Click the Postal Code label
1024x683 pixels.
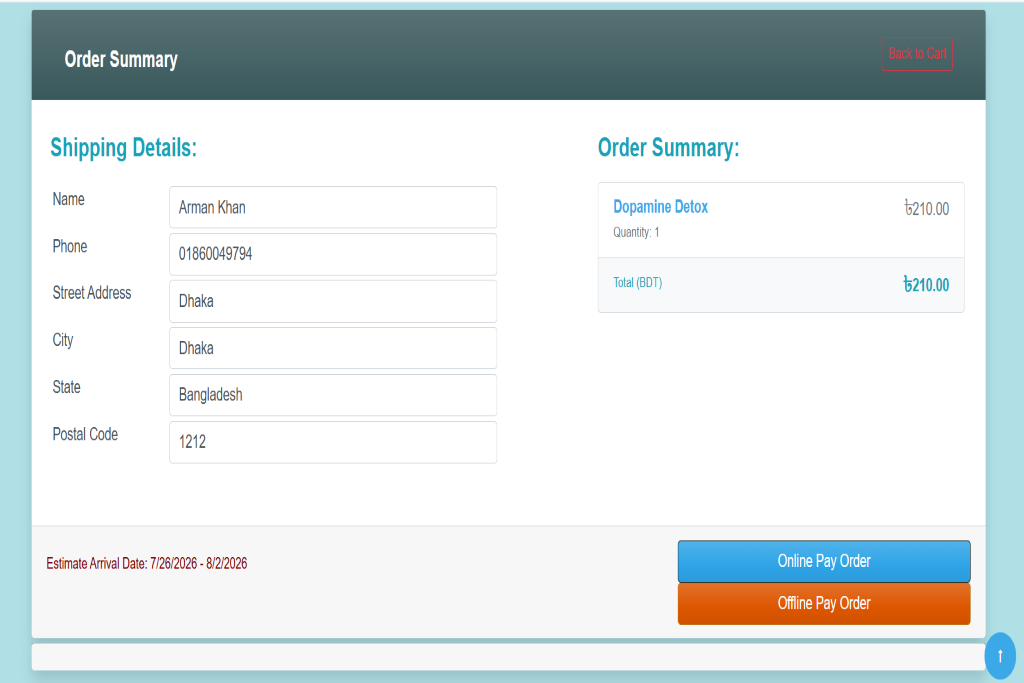click(86, 434)
